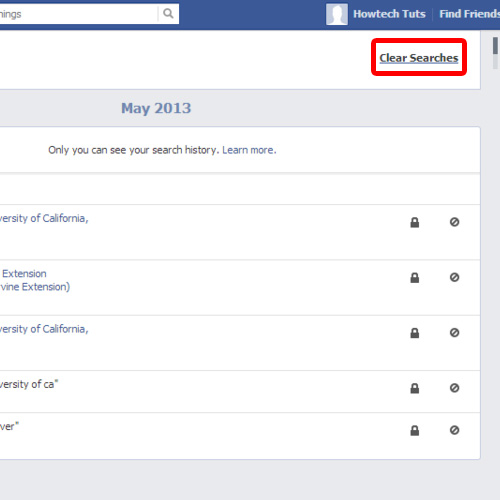Delete second University of California search entry
The image size is (500, 500).
tap(454, 333)
